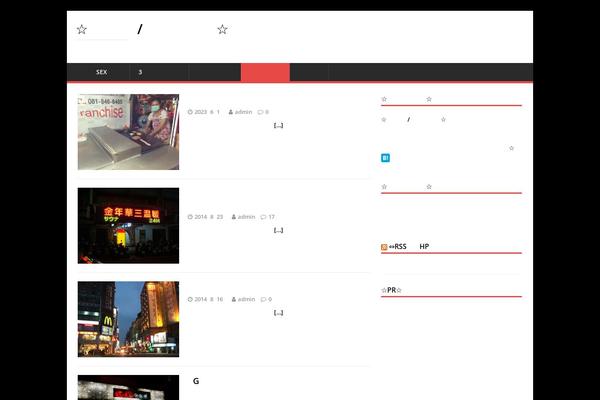
Task: Select the red highlighted navigation tab
Action: [x=265, y=72]
